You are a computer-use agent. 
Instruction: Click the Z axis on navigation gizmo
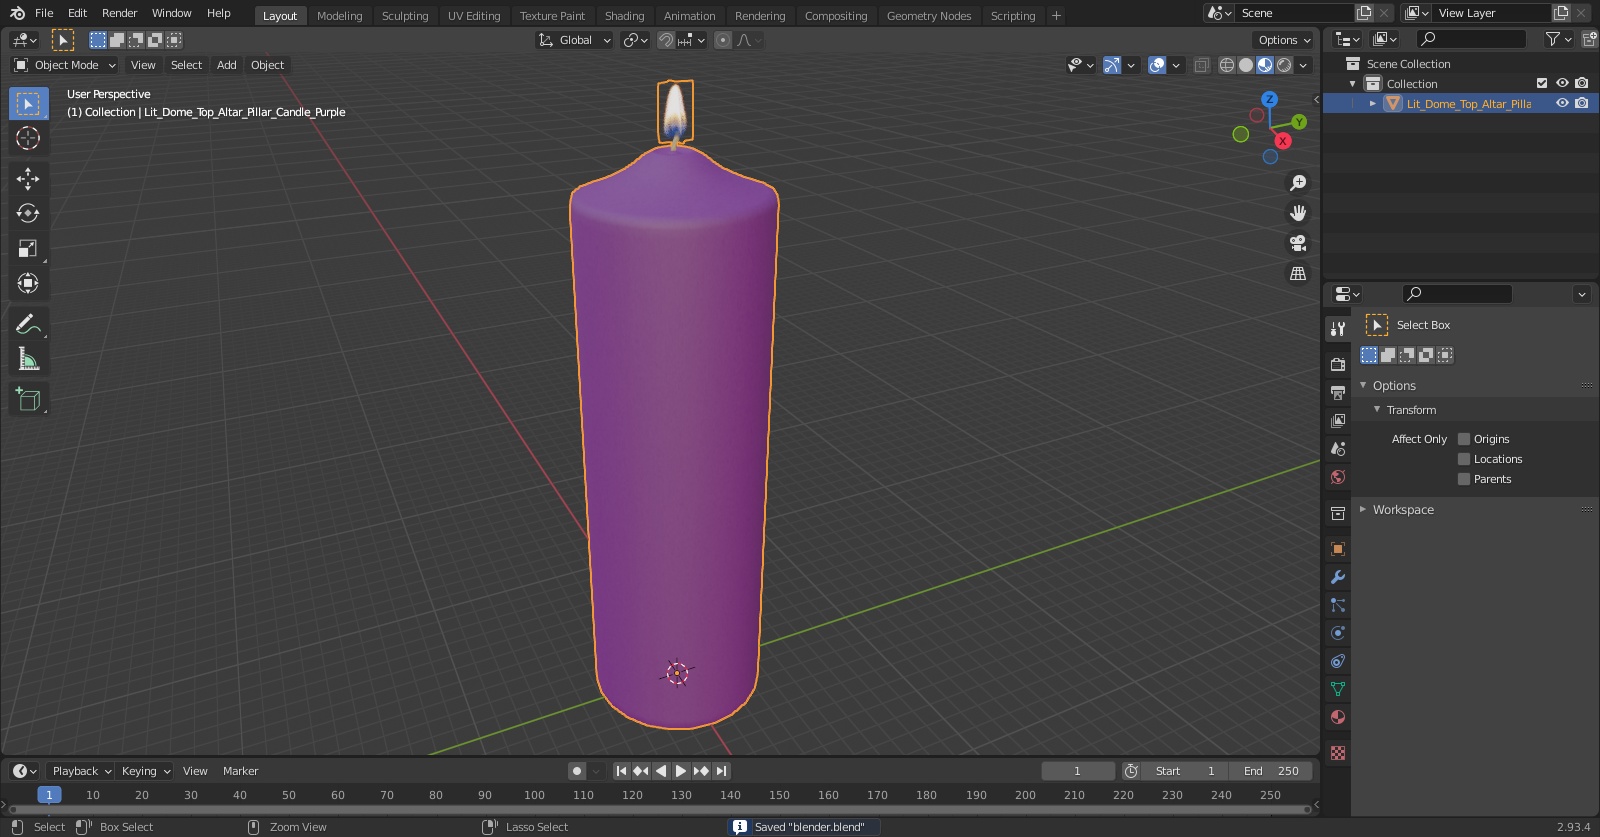pyautogui.click(x=1269, y=99)
